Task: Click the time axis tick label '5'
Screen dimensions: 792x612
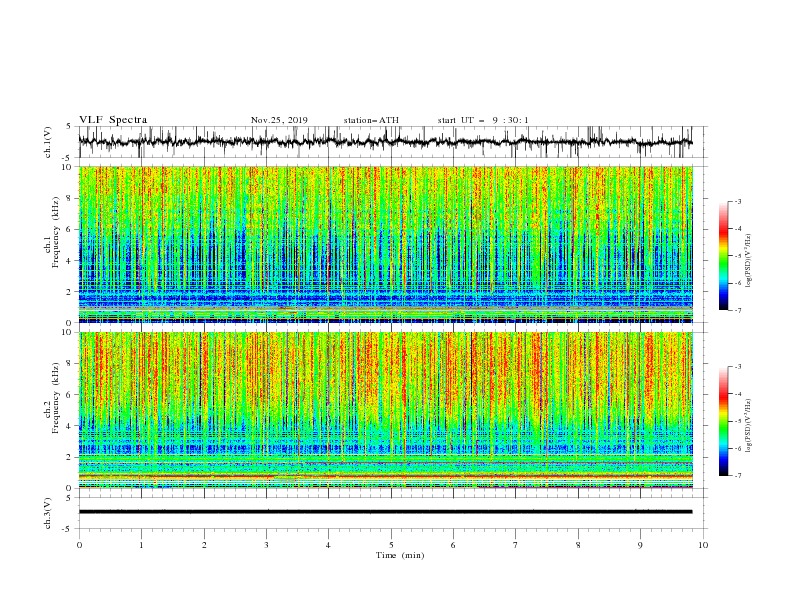Action: pyautogui.click(x=391, y=545)
